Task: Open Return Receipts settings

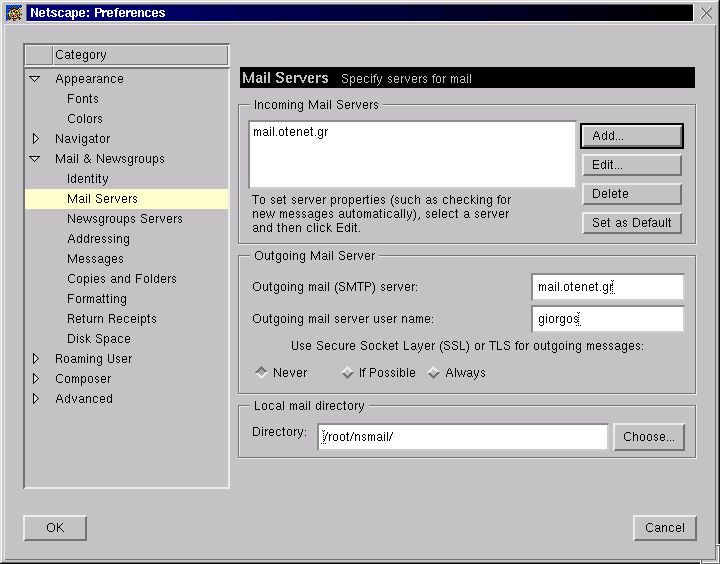Action: [x=112, y=319]
